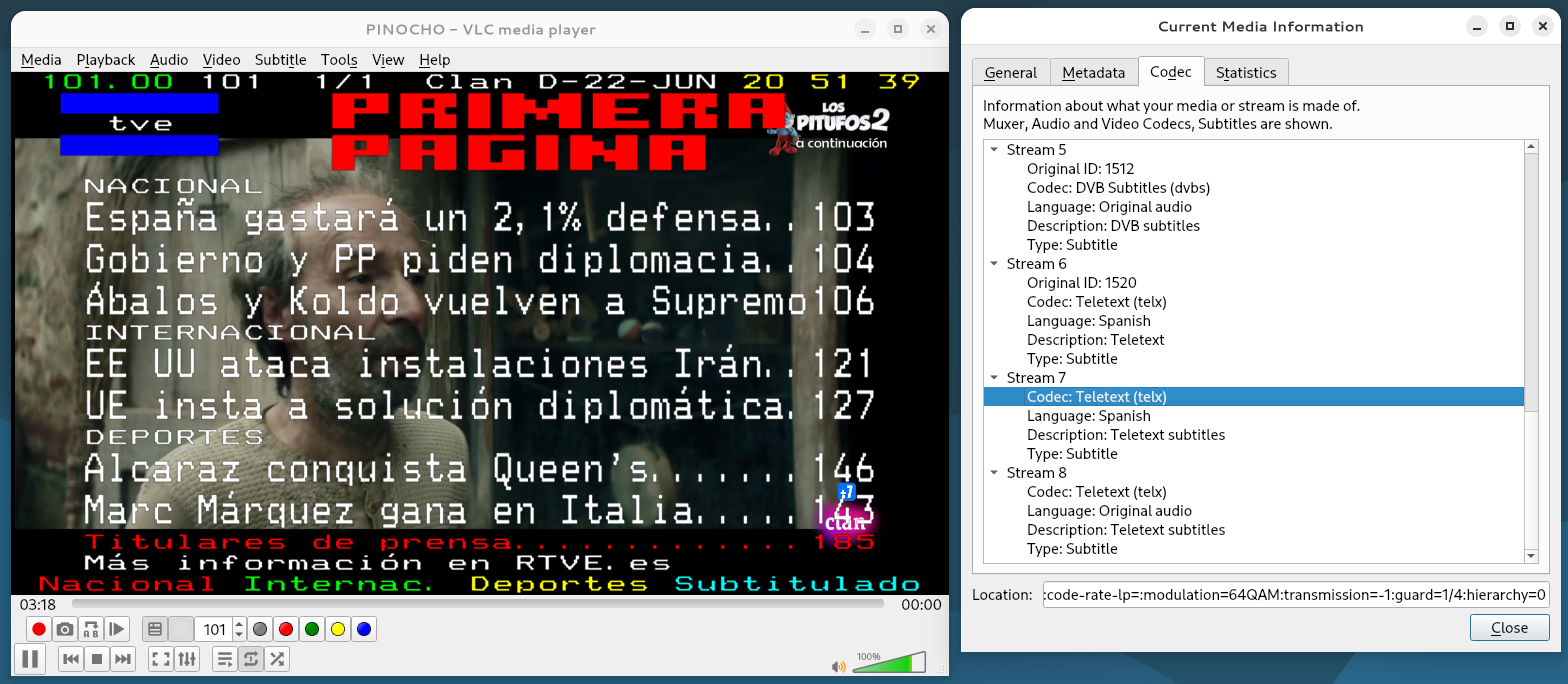Click the green teletext color key
The width and height of the screenshot is (1568, 684).
312,629
